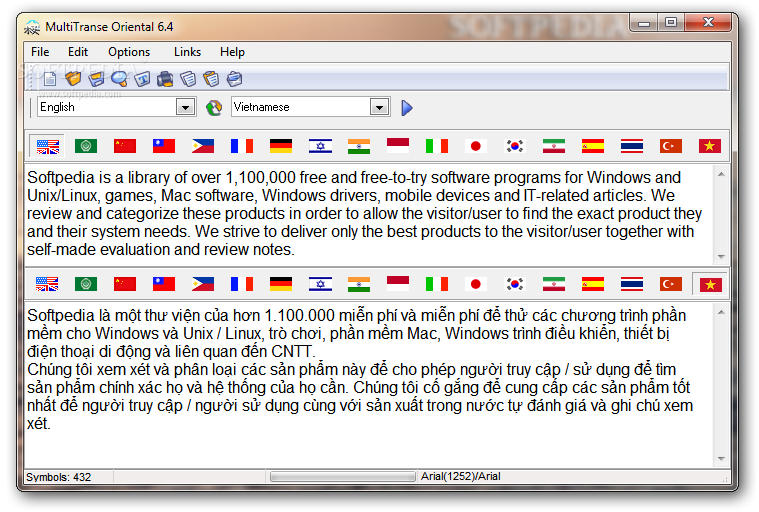Pick France flag in target flag row

click(242, 284)
